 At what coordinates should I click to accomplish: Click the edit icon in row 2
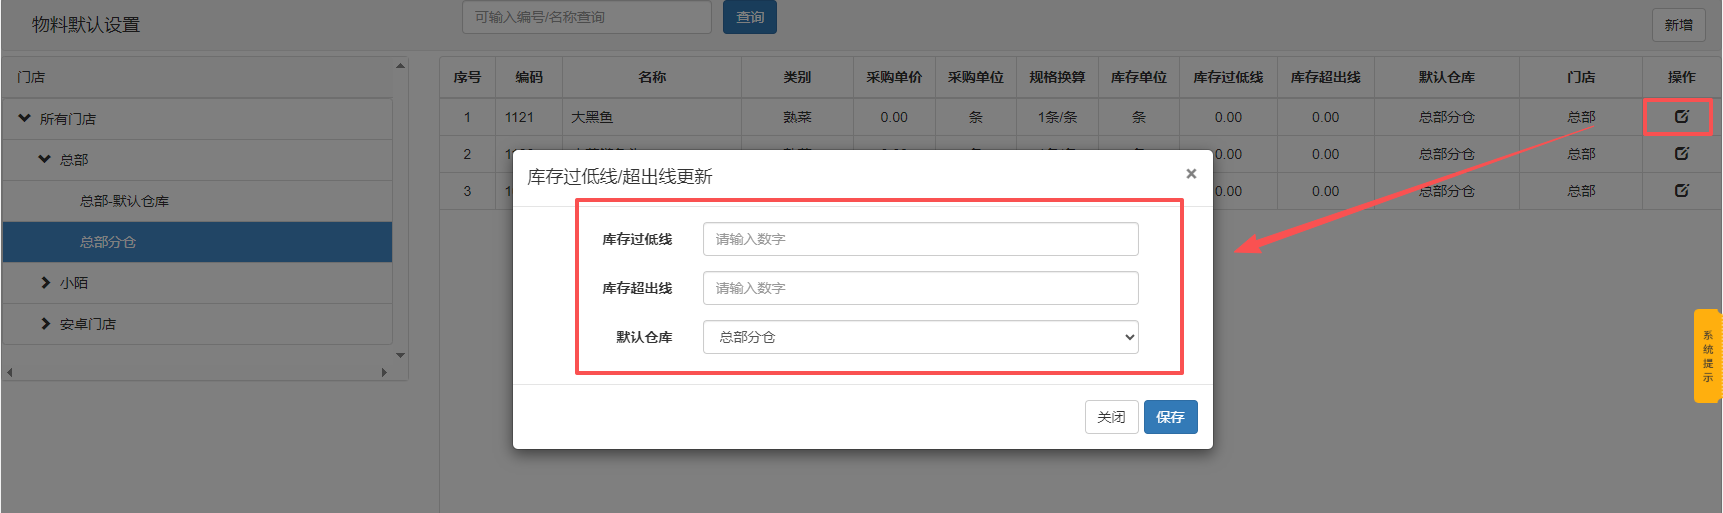click(1681, 154)
